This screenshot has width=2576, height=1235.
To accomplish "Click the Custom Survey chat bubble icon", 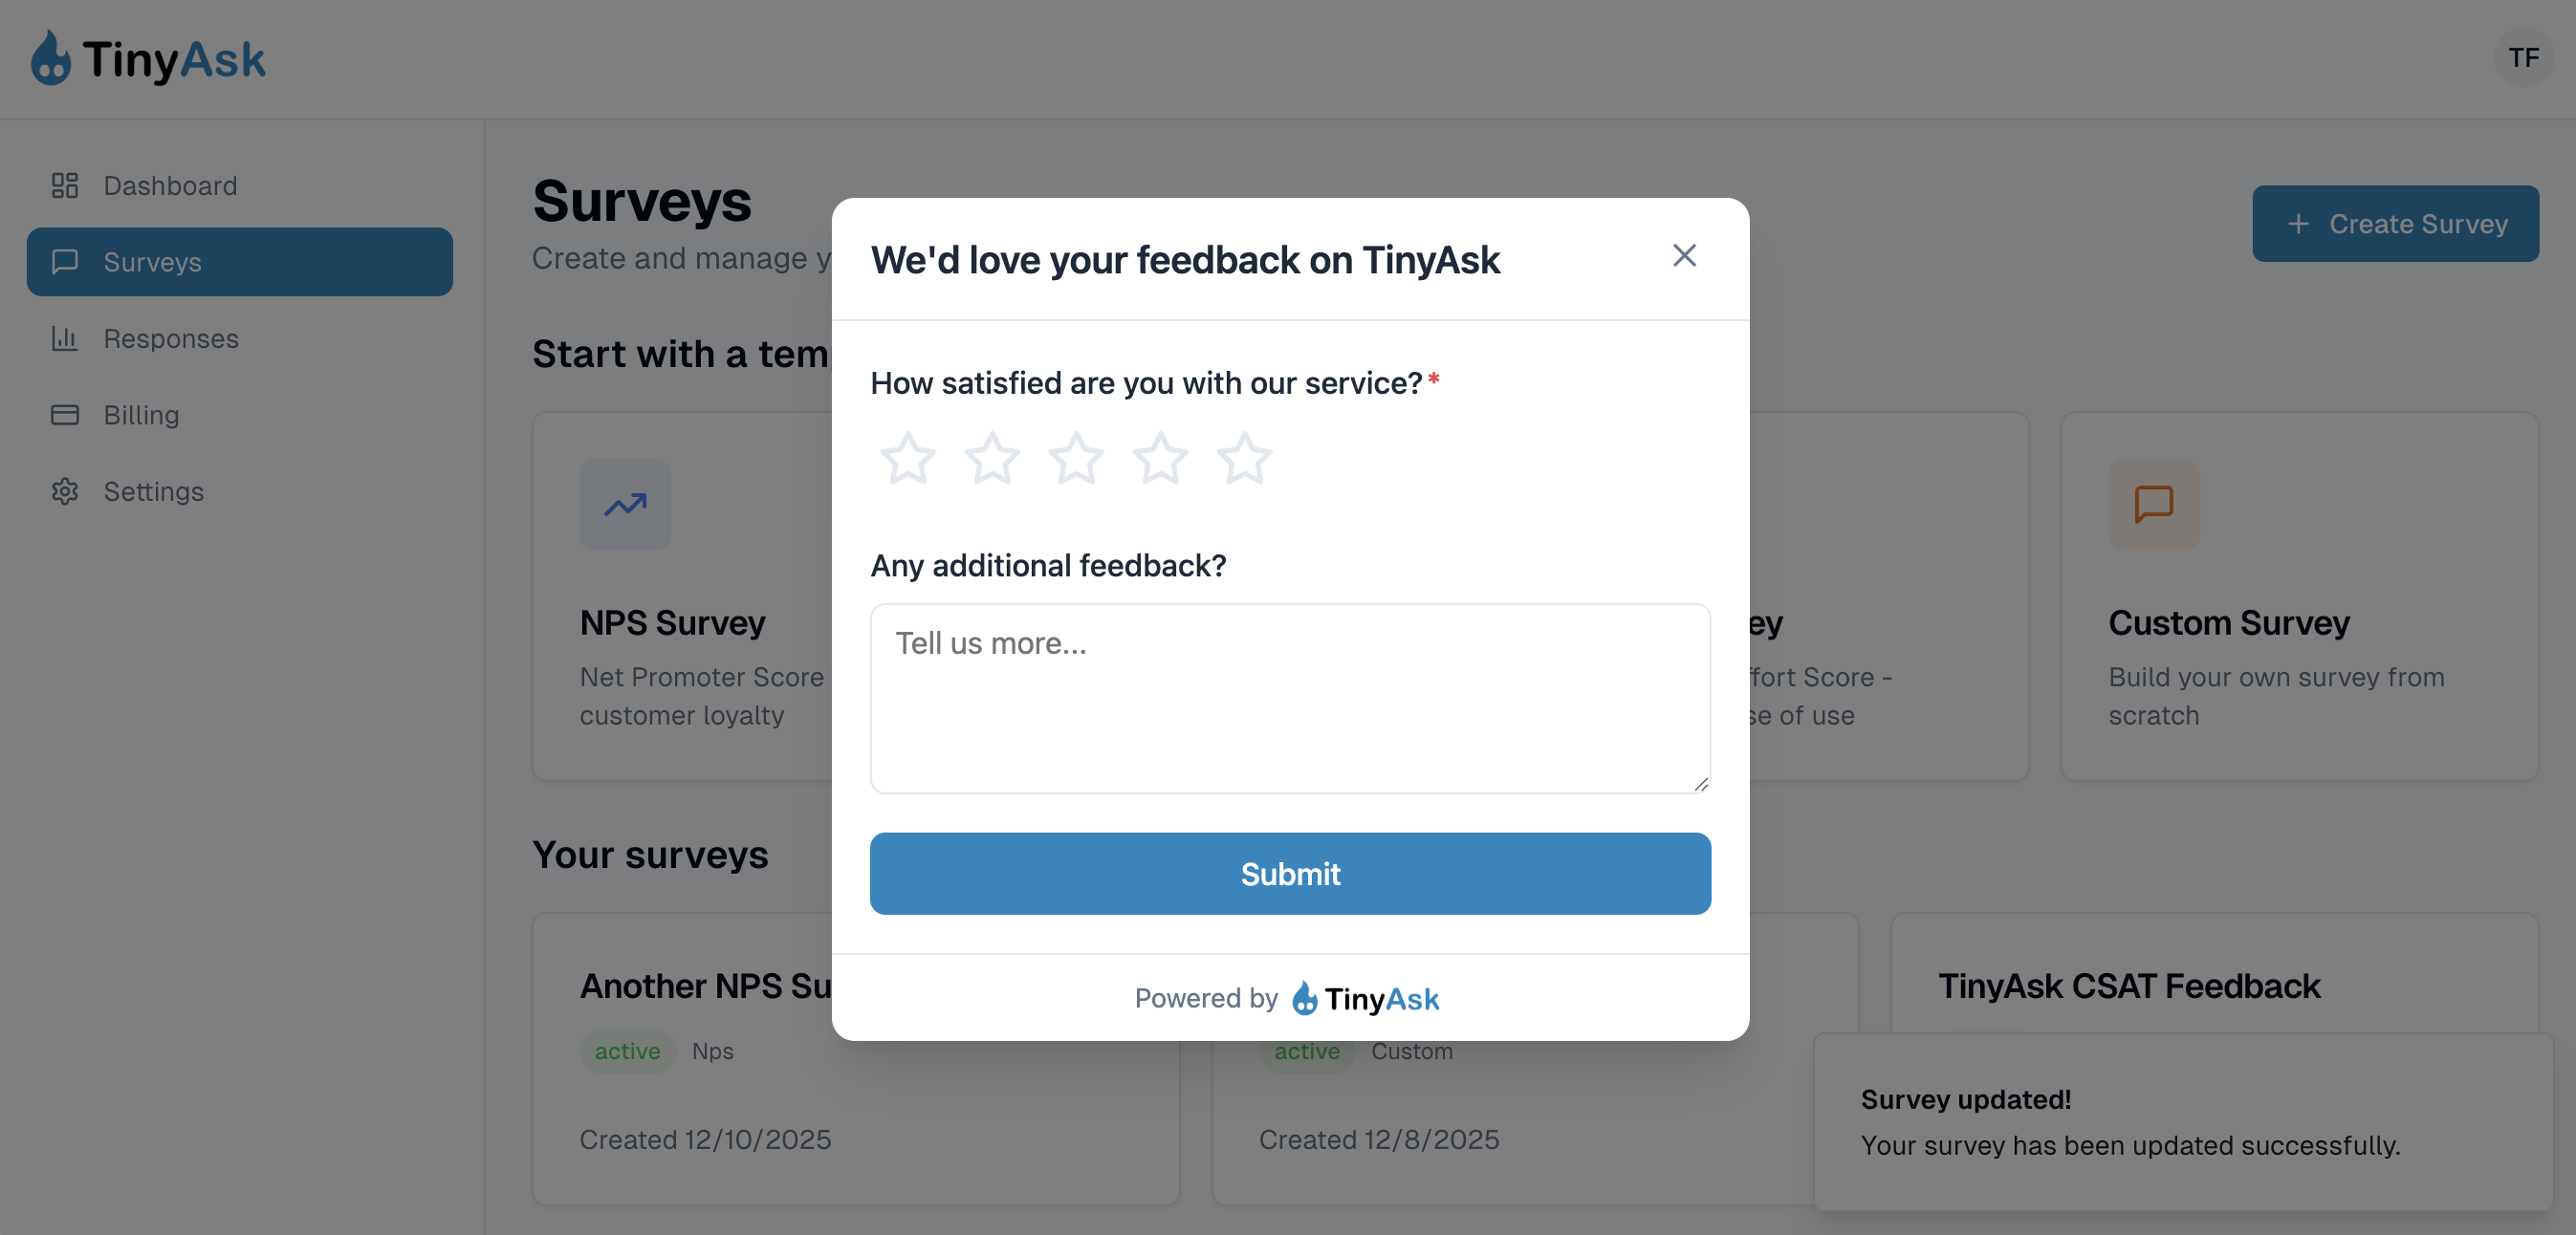I will point(2152,505).
